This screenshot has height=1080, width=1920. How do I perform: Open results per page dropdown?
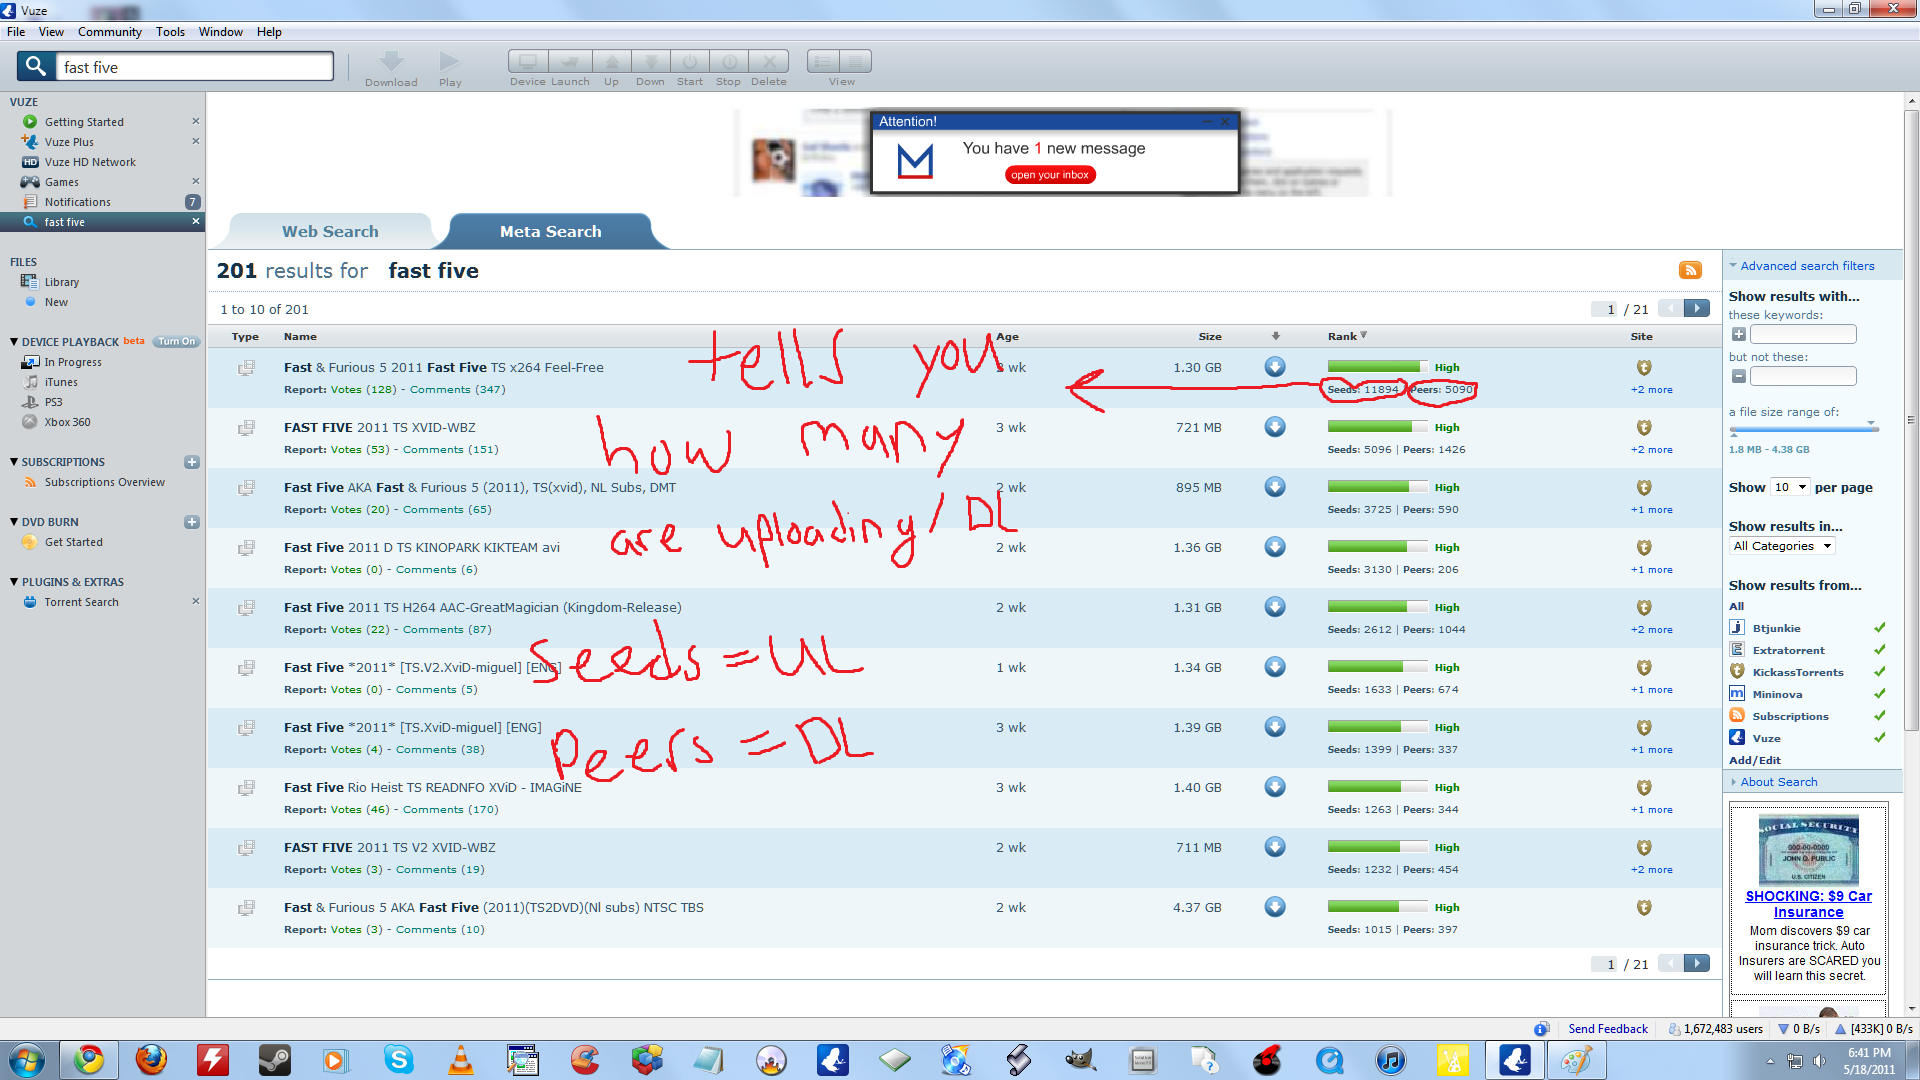pos(1790,487)
